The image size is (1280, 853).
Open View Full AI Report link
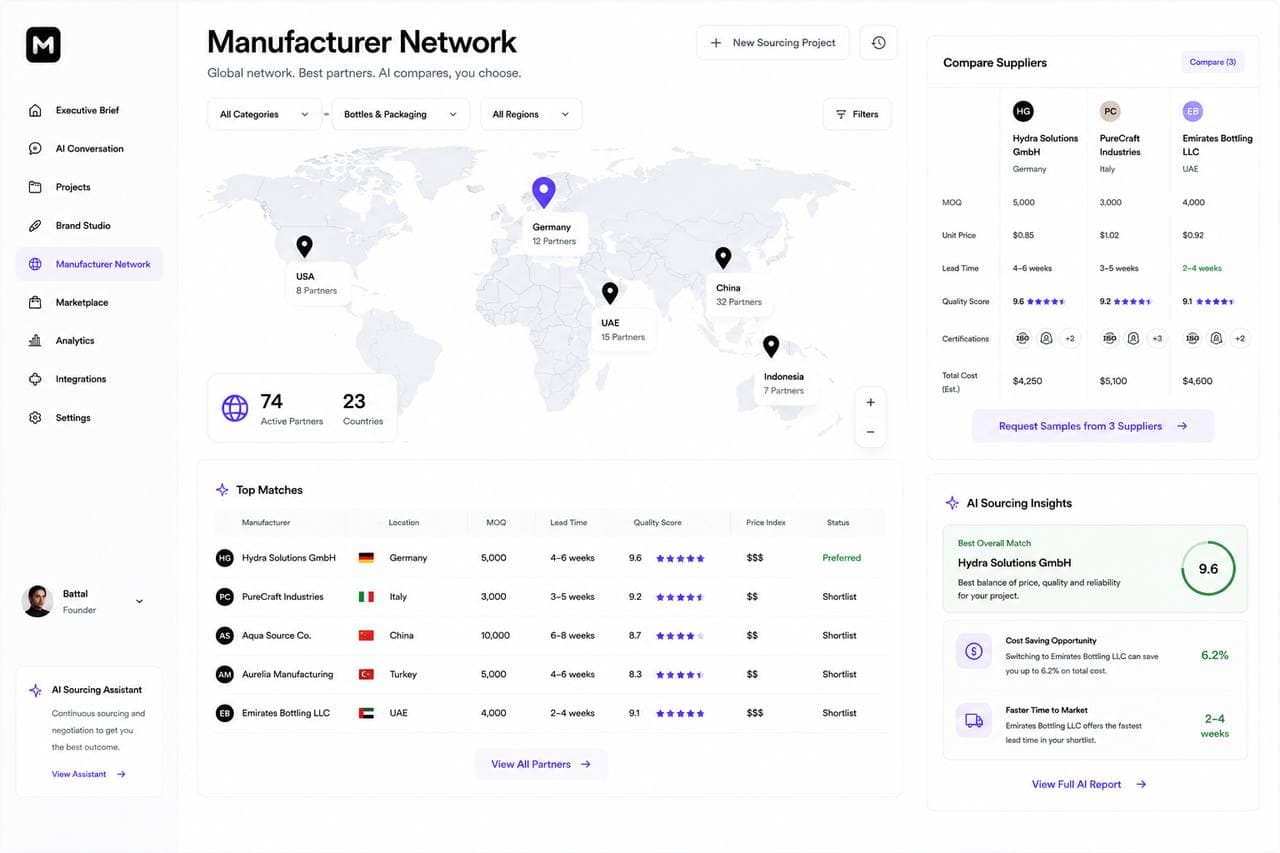coord(1089,784)
